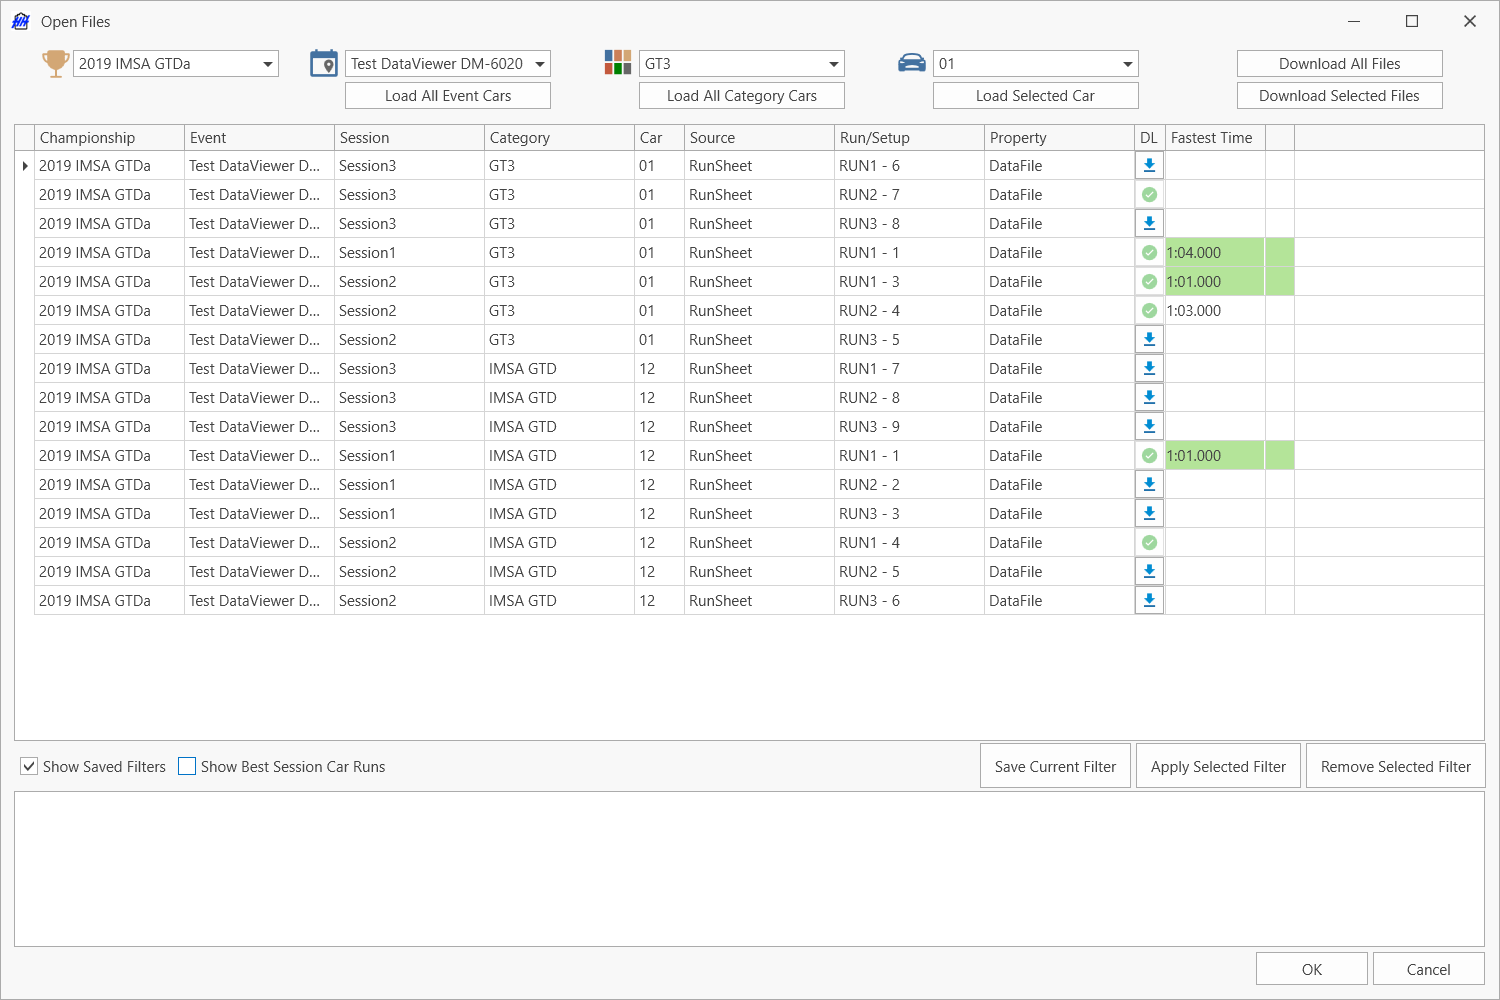The width and height of the screenshot is (1500, 1000).
Task: Enable Show Best Session Car Runs
Action: tap(187, 766)
